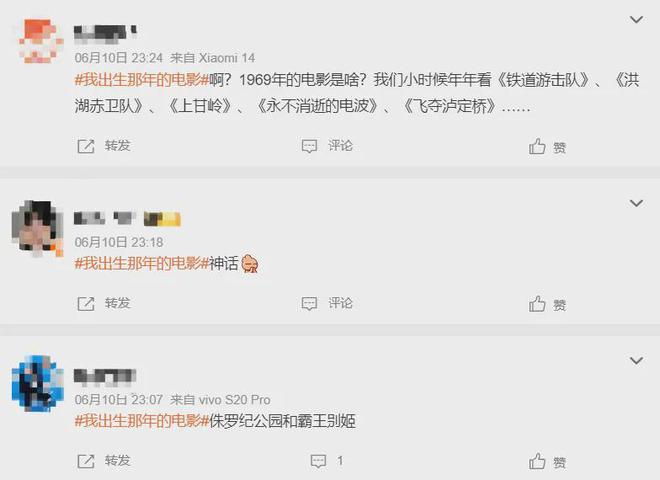Open the orange pixelated avatar of first poster
The width and height of the screenshot is (660, 480).
(40, 41)
